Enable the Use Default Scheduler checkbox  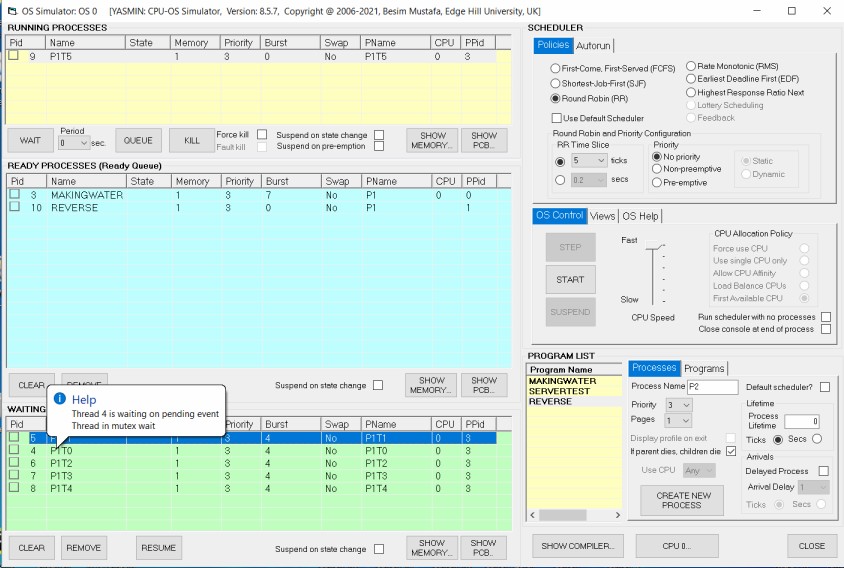point(557,117)
